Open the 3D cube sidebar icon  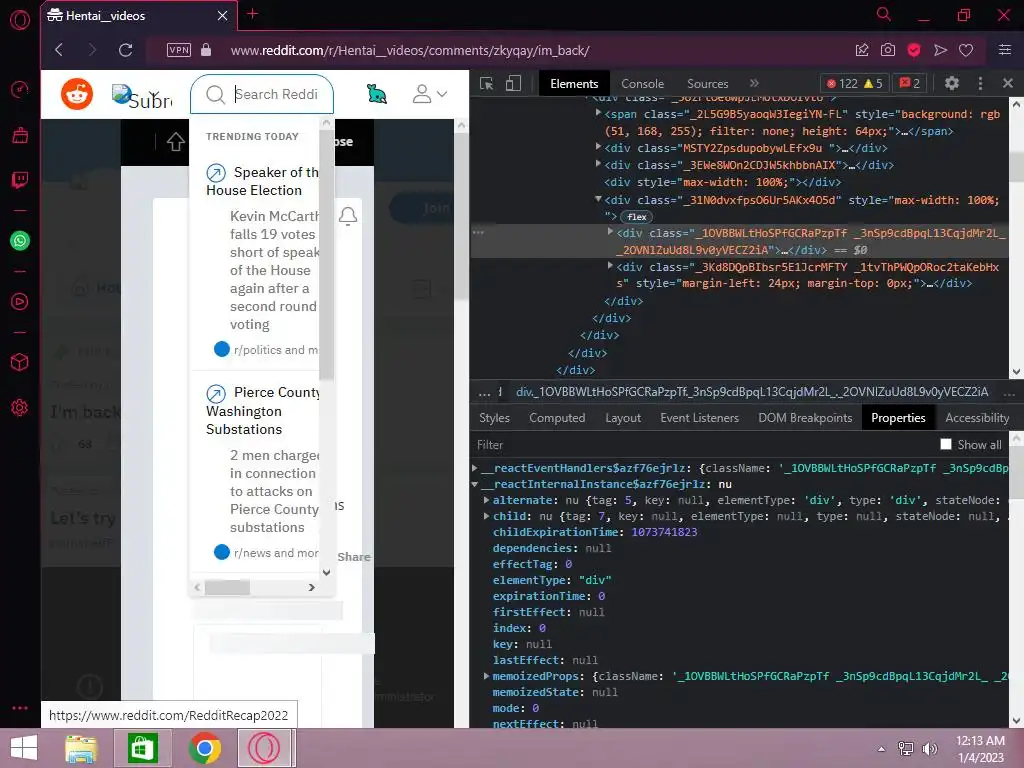pos(20,362)
